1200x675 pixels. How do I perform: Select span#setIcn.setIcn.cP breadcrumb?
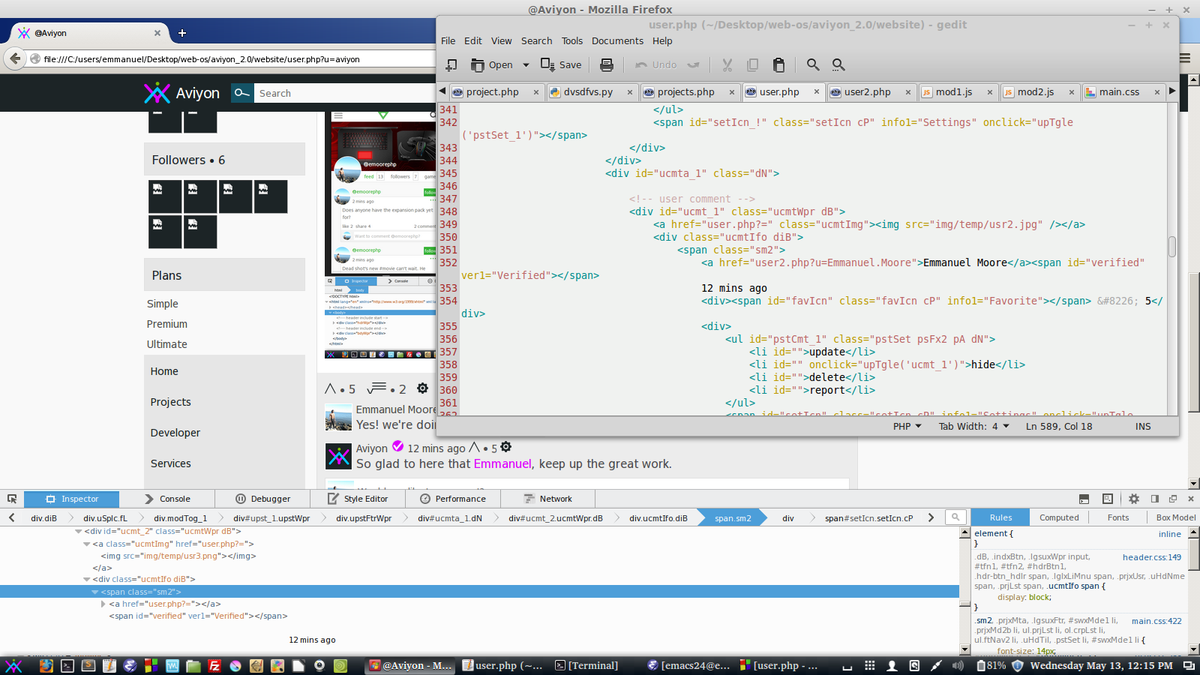pos(869,518)
